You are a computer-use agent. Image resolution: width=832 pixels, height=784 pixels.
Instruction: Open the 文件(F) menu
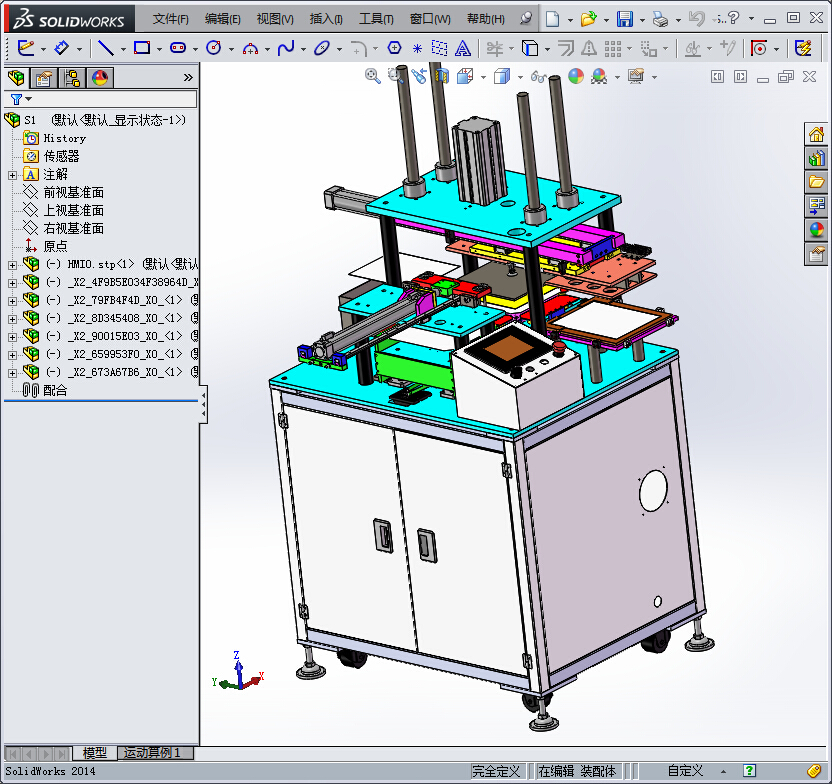170,20
